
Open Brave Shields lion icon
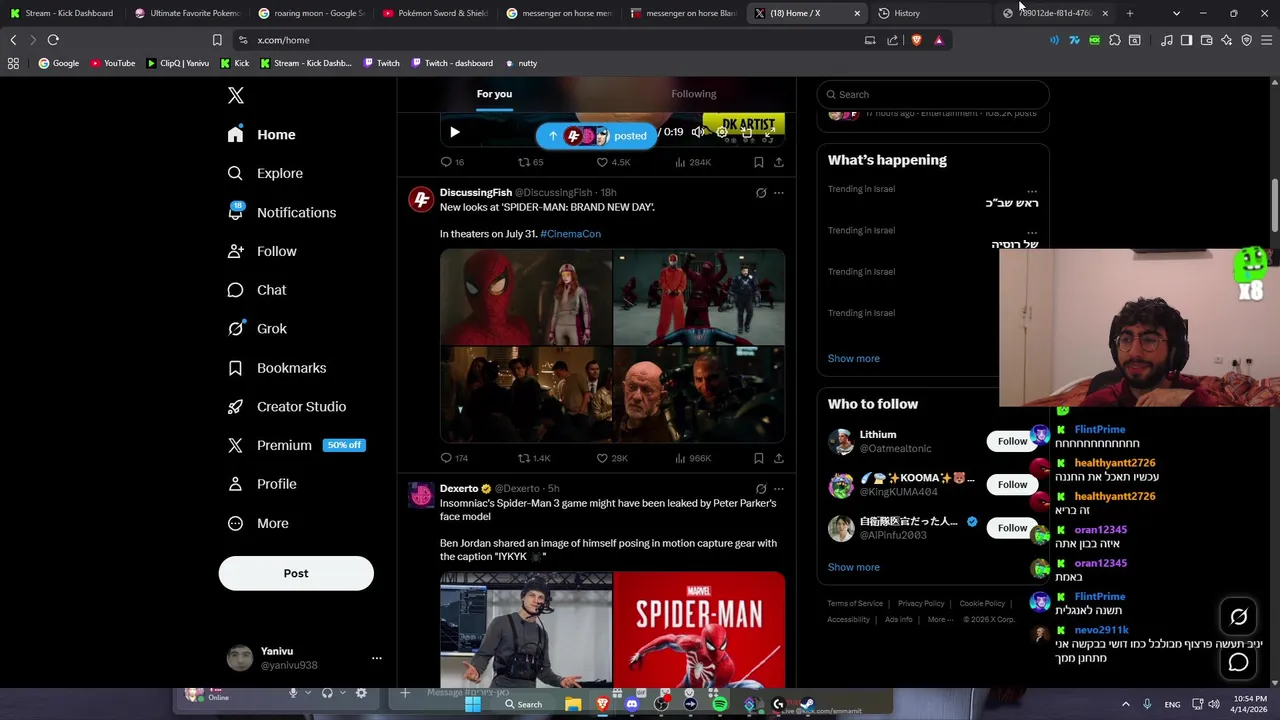click(x=916, y=40)
